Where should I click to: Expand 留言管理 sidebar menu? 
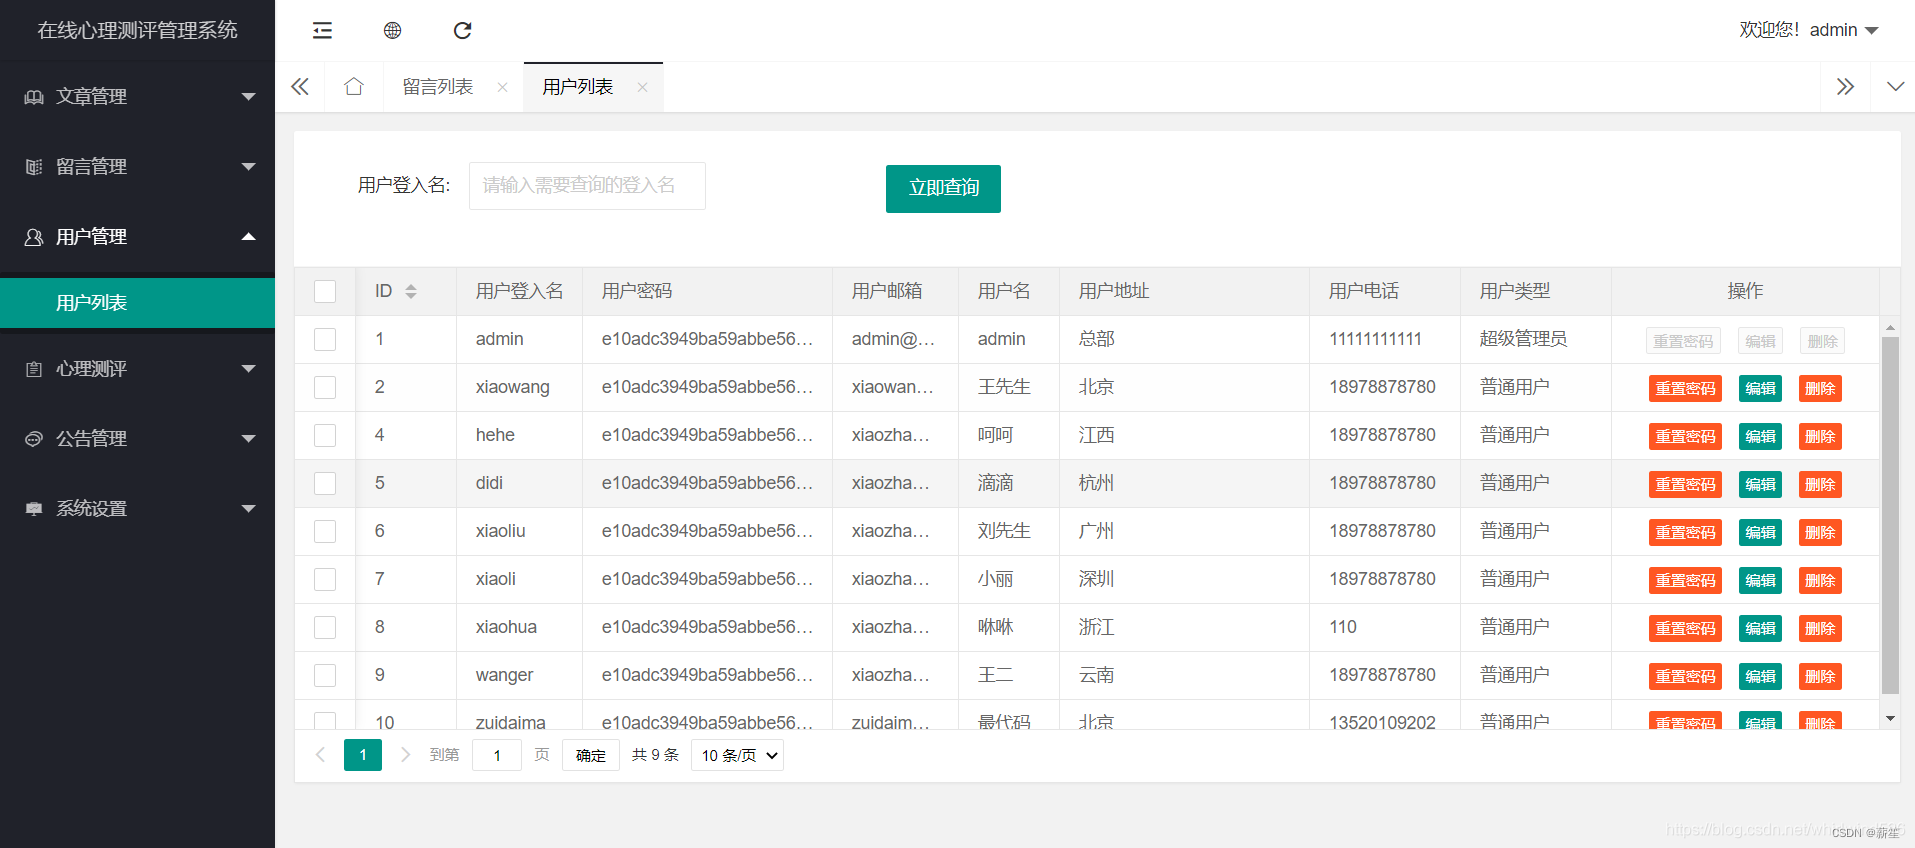[138, 167]
